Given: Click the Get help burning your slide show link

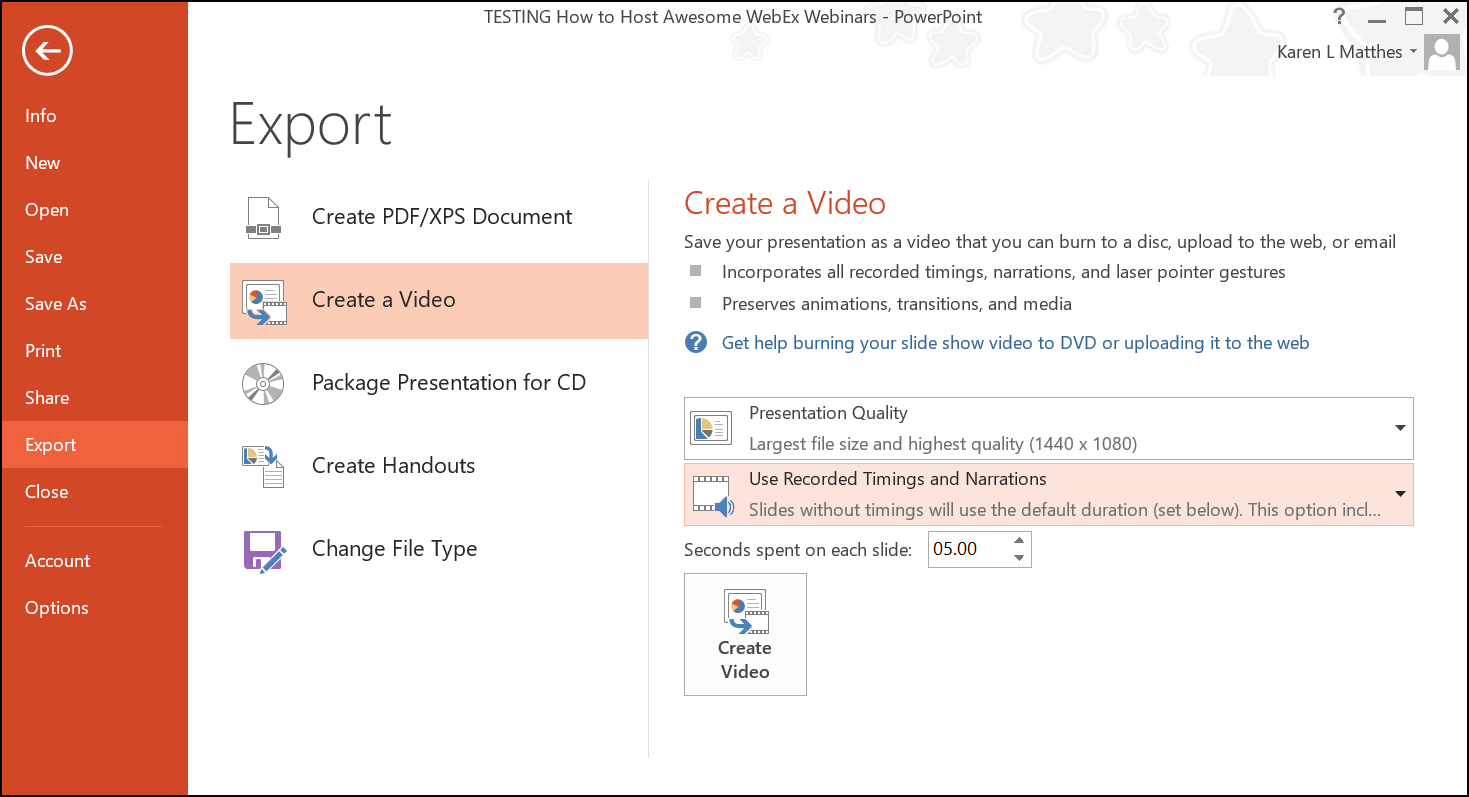Looking at the screenshot, I should (1015, 342).
